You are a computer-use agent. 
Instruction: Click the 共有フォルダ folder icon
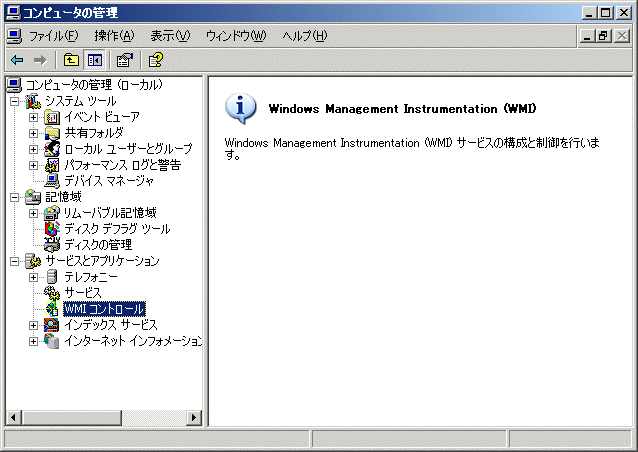pyautogui.click(x=52, y=133)
